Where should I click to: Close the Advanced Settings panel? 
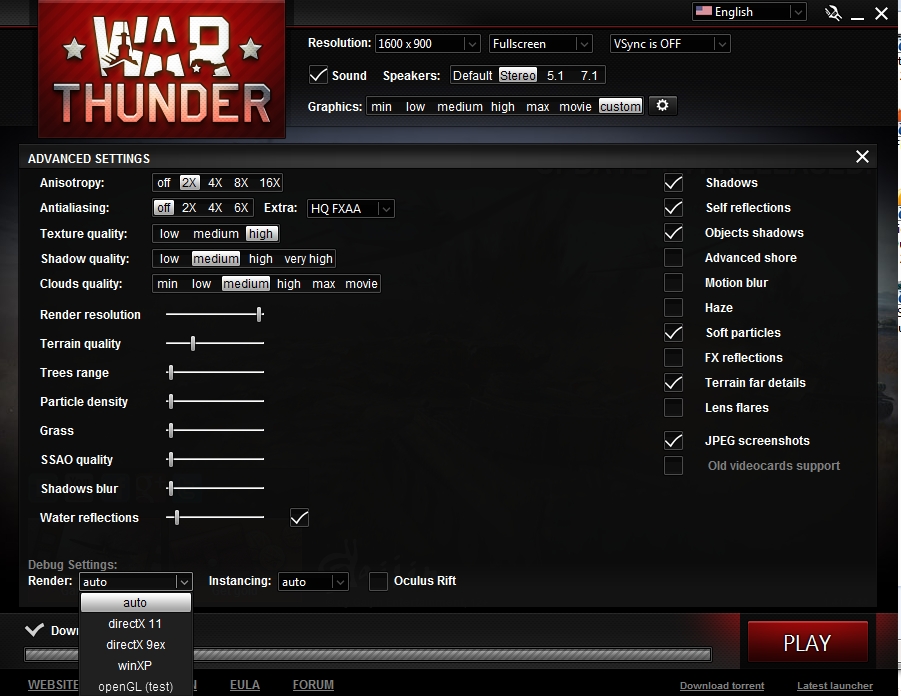point(862,156)
